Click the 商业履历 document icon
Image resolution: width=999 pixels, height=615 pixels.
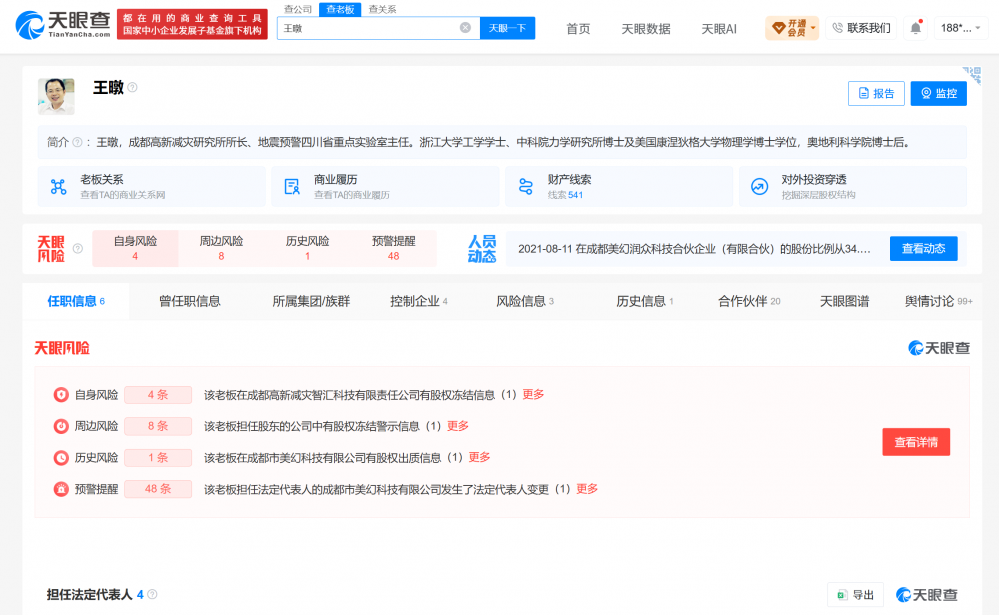point(292,187)
